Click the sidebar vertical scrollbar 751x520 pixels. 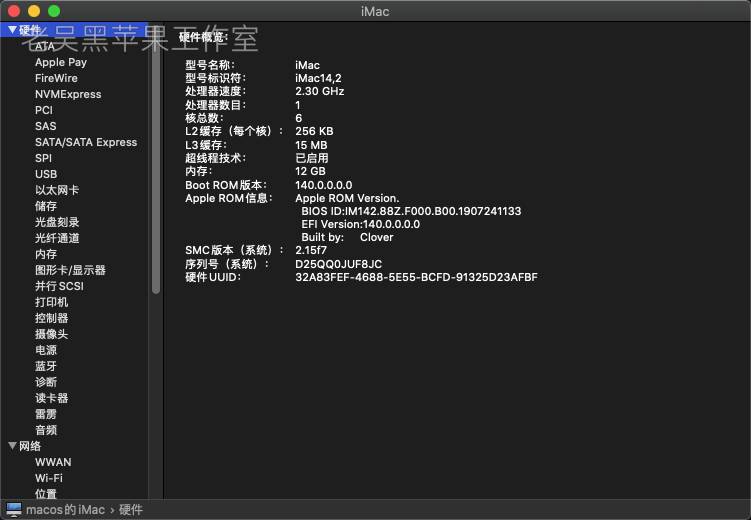point(156,158)
